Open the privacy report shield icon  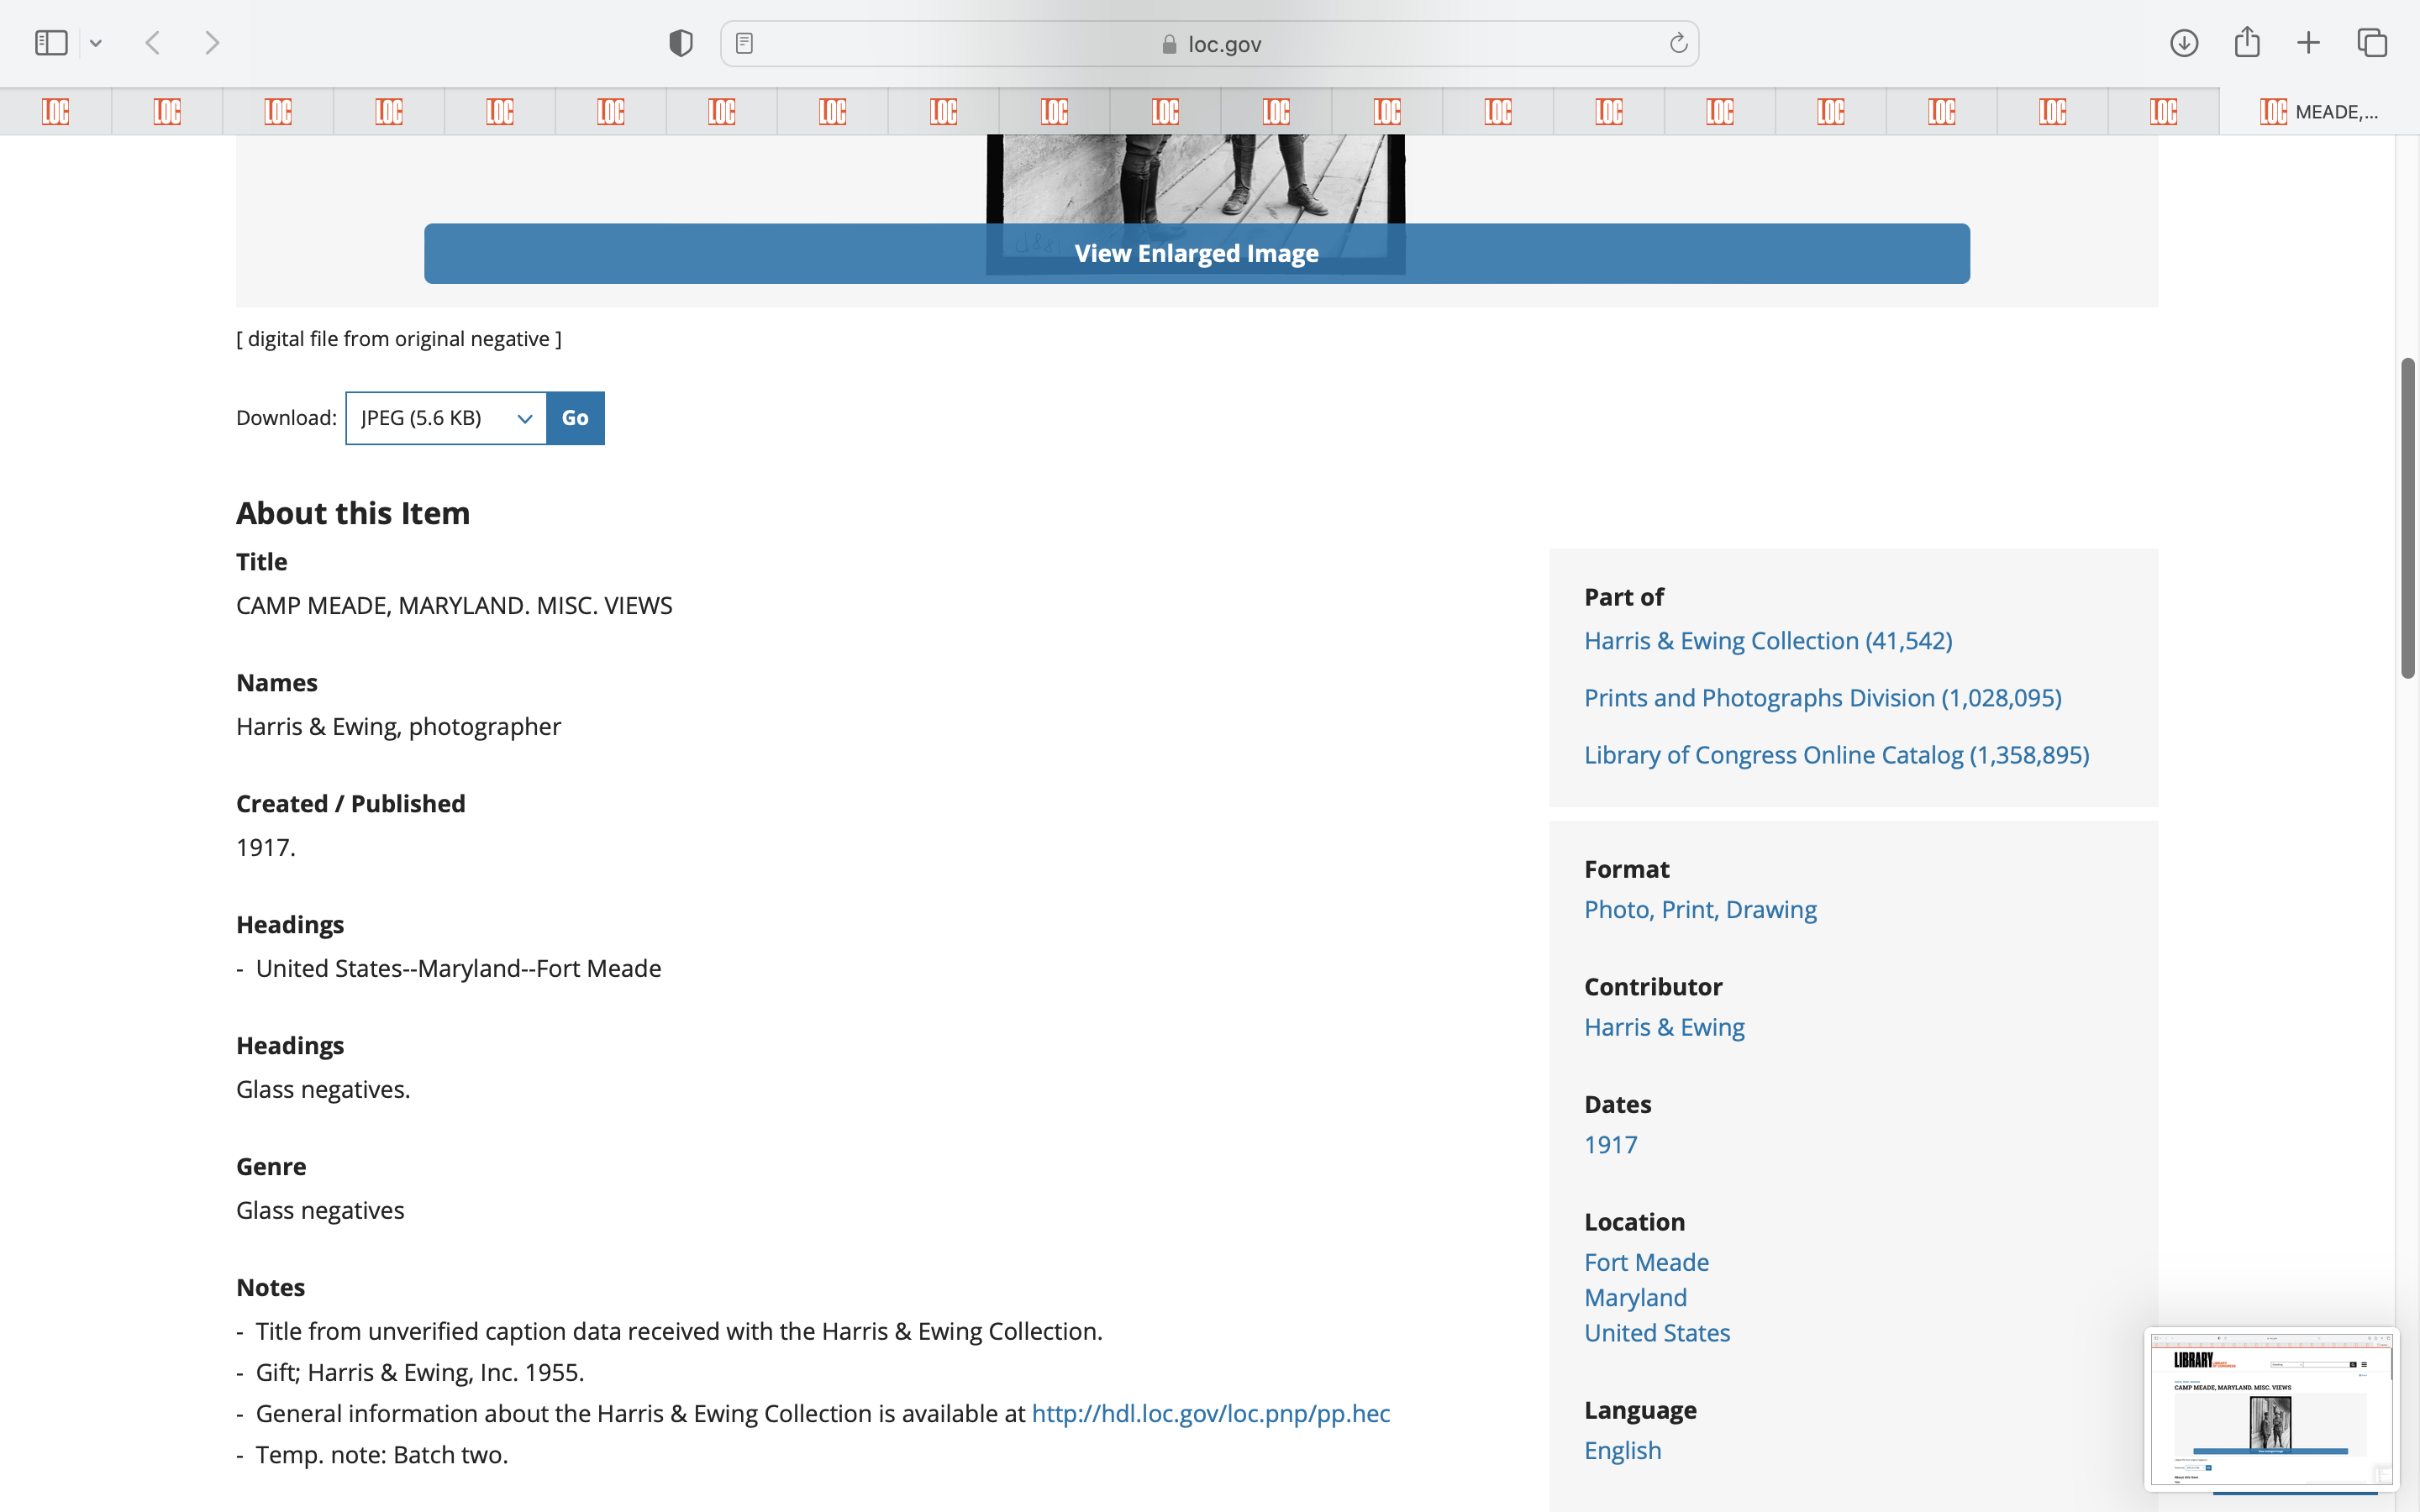tap(681, 43)
